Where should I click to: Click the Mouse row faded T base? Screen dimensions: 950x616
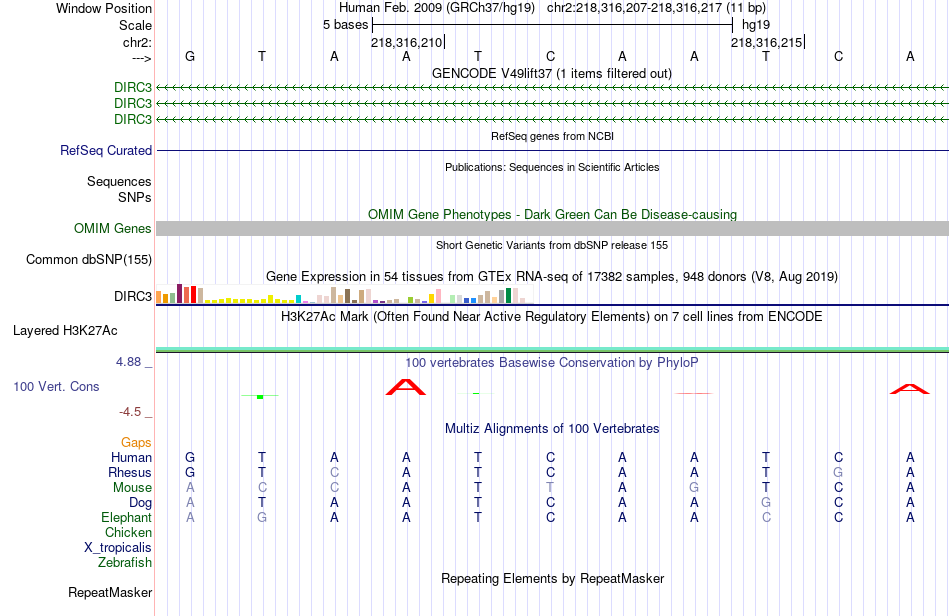[x=550, y=488]
